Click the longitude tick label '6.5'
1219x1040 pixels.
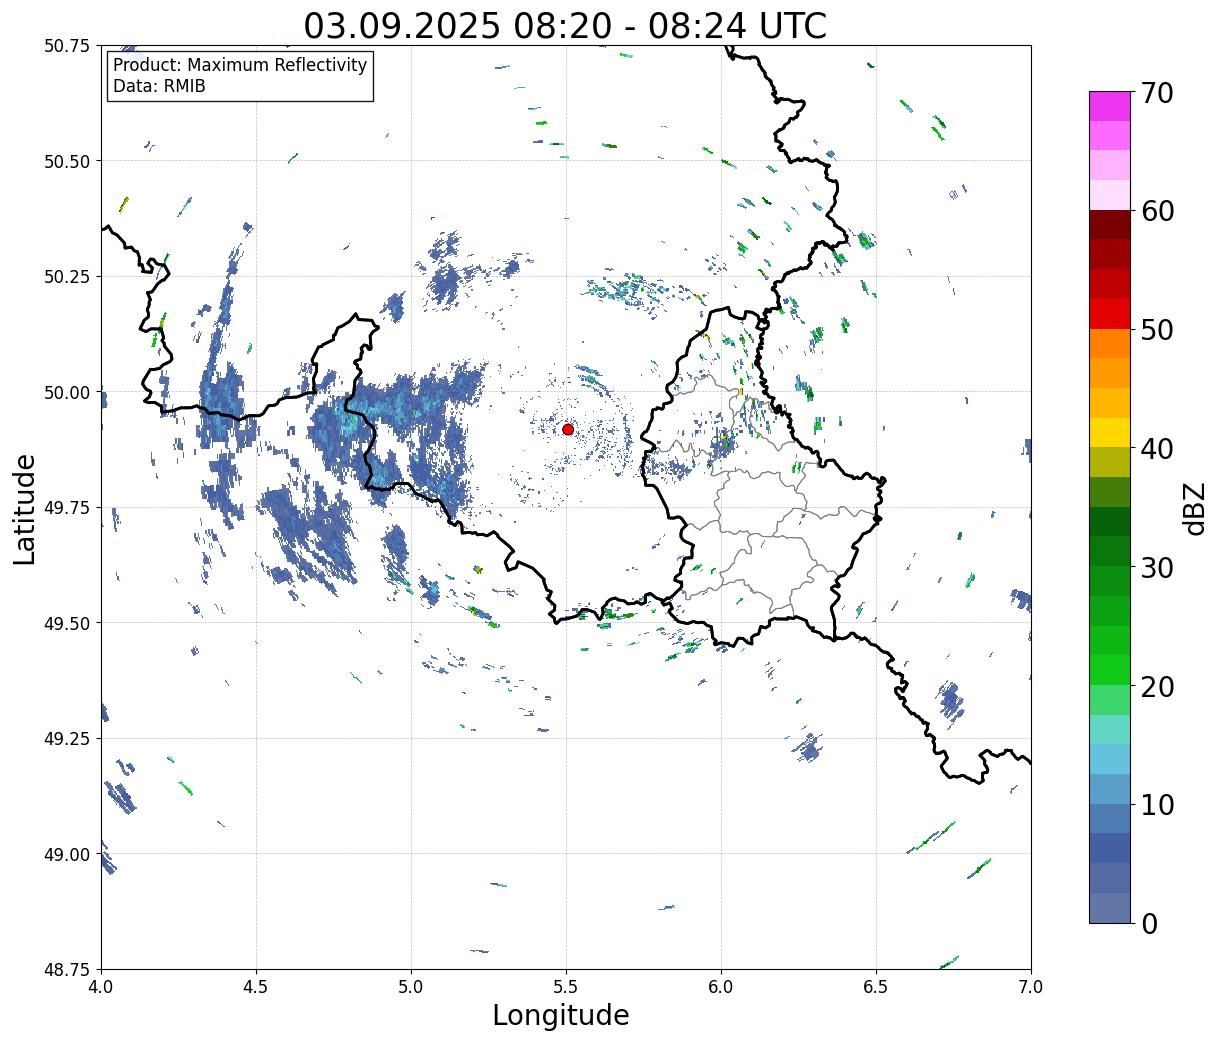(876, 986)
